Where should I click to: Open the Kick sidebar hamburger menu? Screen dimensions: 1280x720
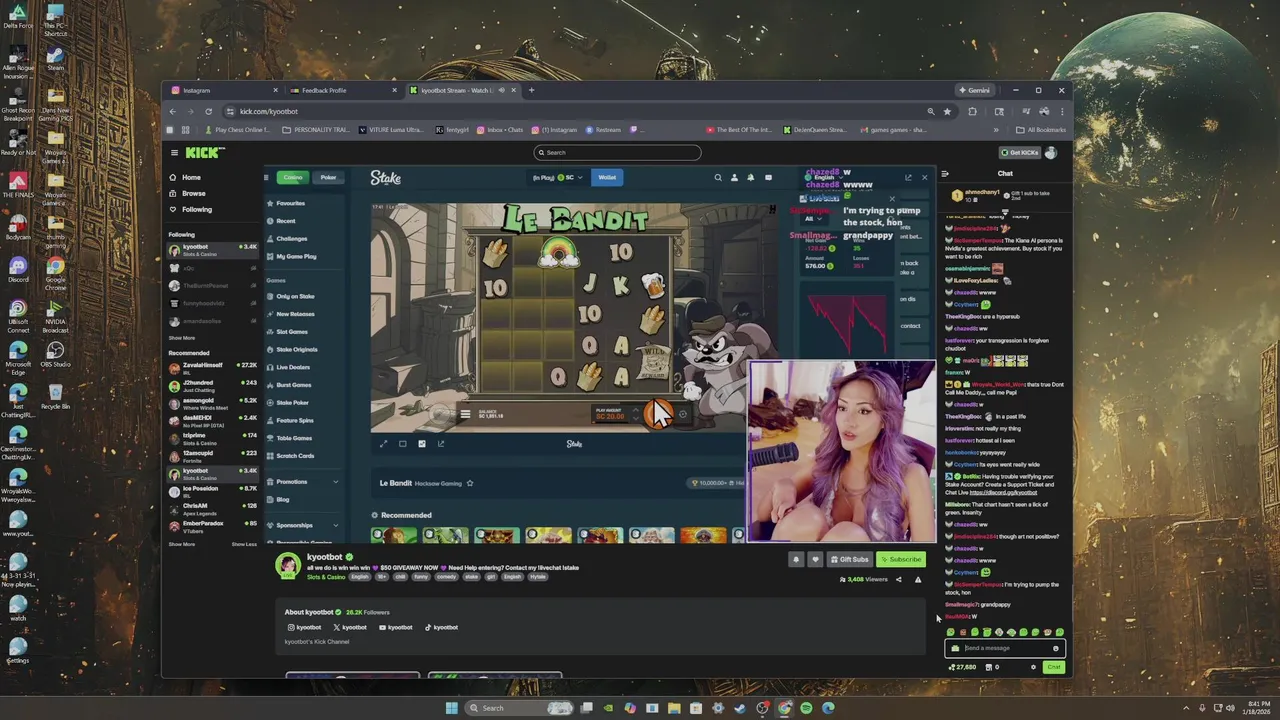click(x=174, y=153)
